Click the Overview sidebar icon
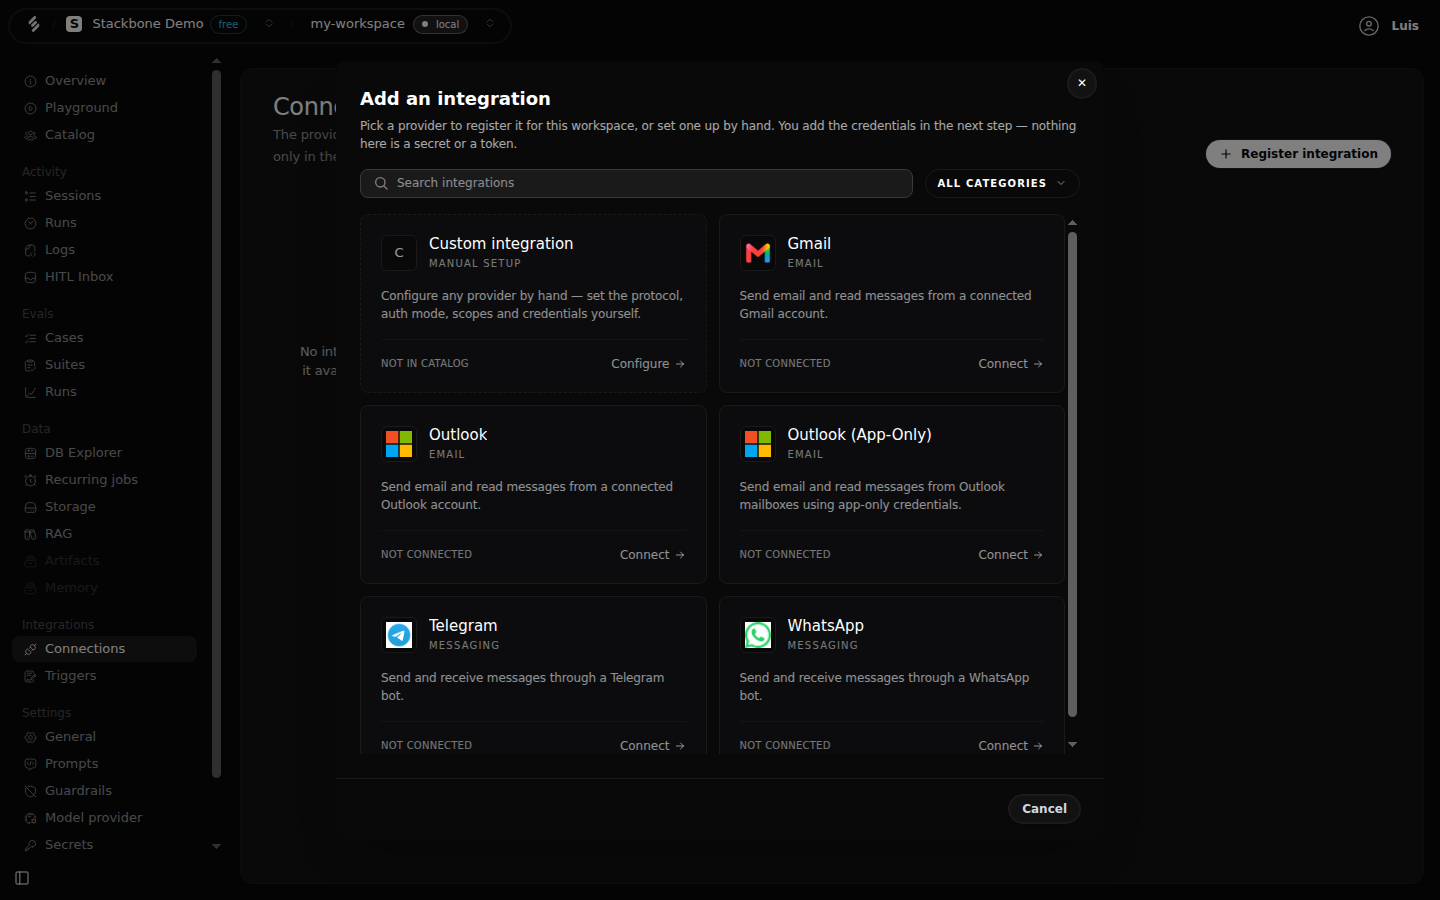The width and height of the screenshot is (1440, 900). pyautogui.click(x=31, y=81)
